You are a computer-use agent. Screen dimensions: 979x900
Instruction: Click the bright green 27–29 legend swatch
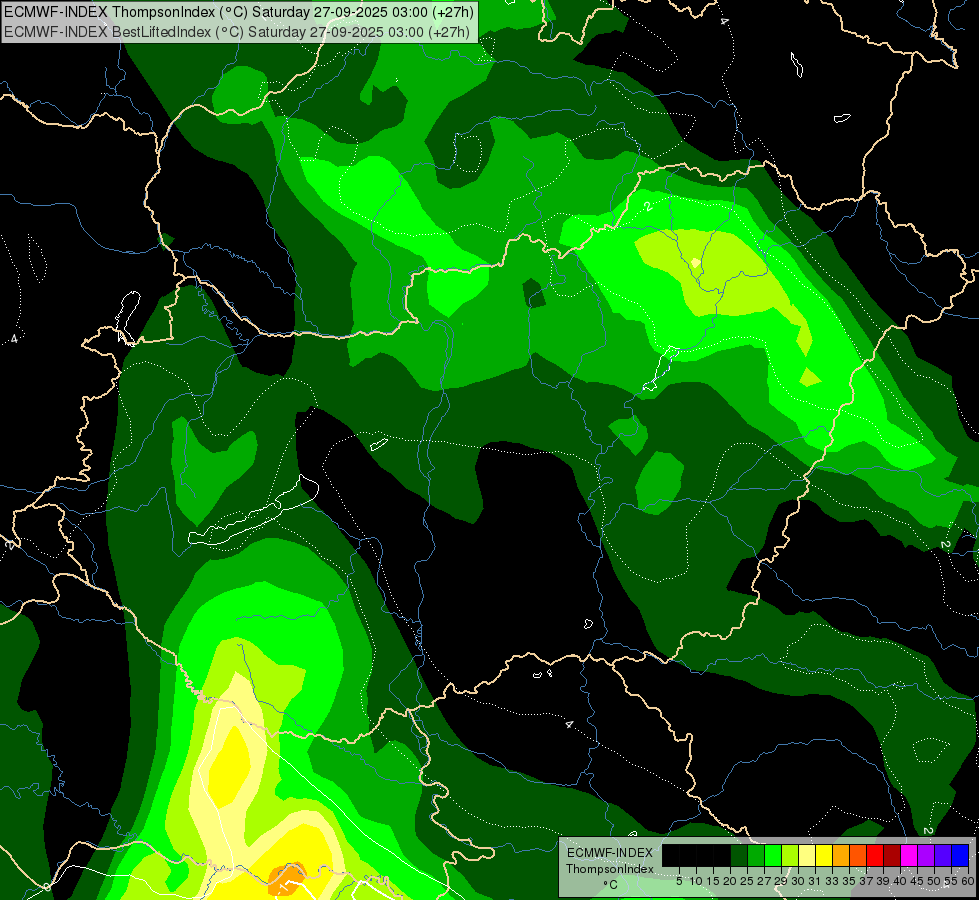[772, 855]
